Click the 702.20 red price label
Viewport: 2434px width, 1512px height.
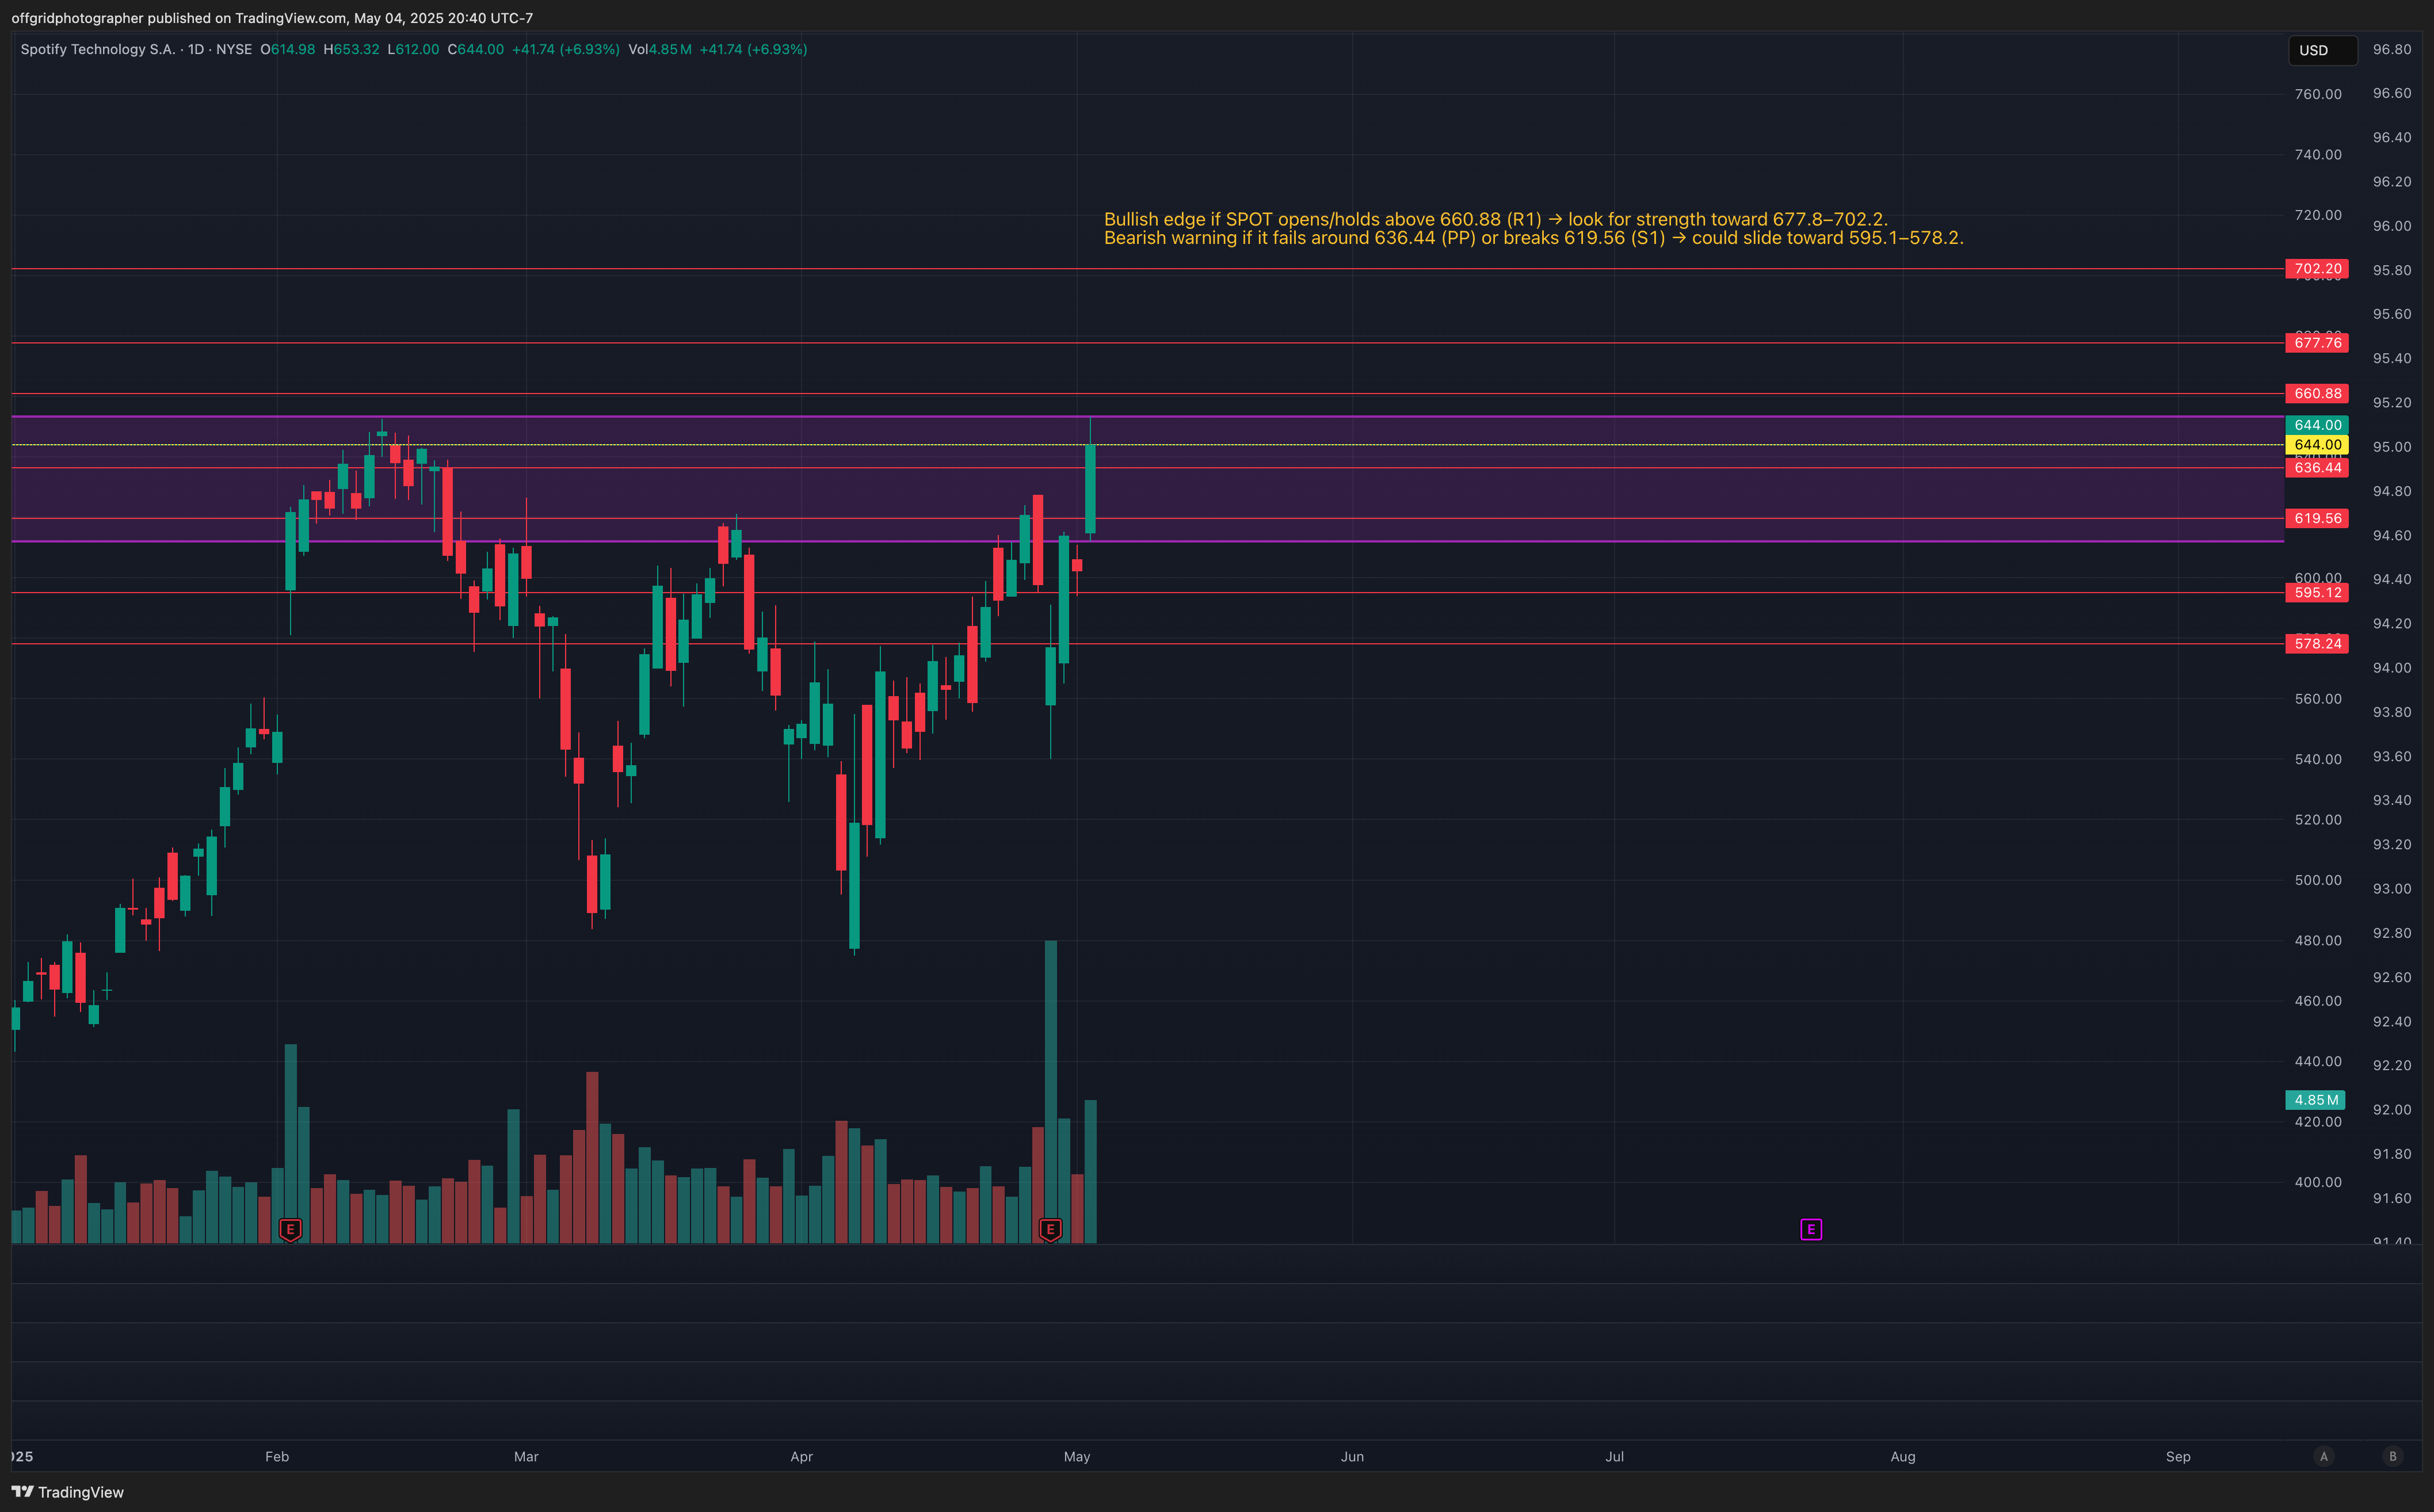point(2317,269)
